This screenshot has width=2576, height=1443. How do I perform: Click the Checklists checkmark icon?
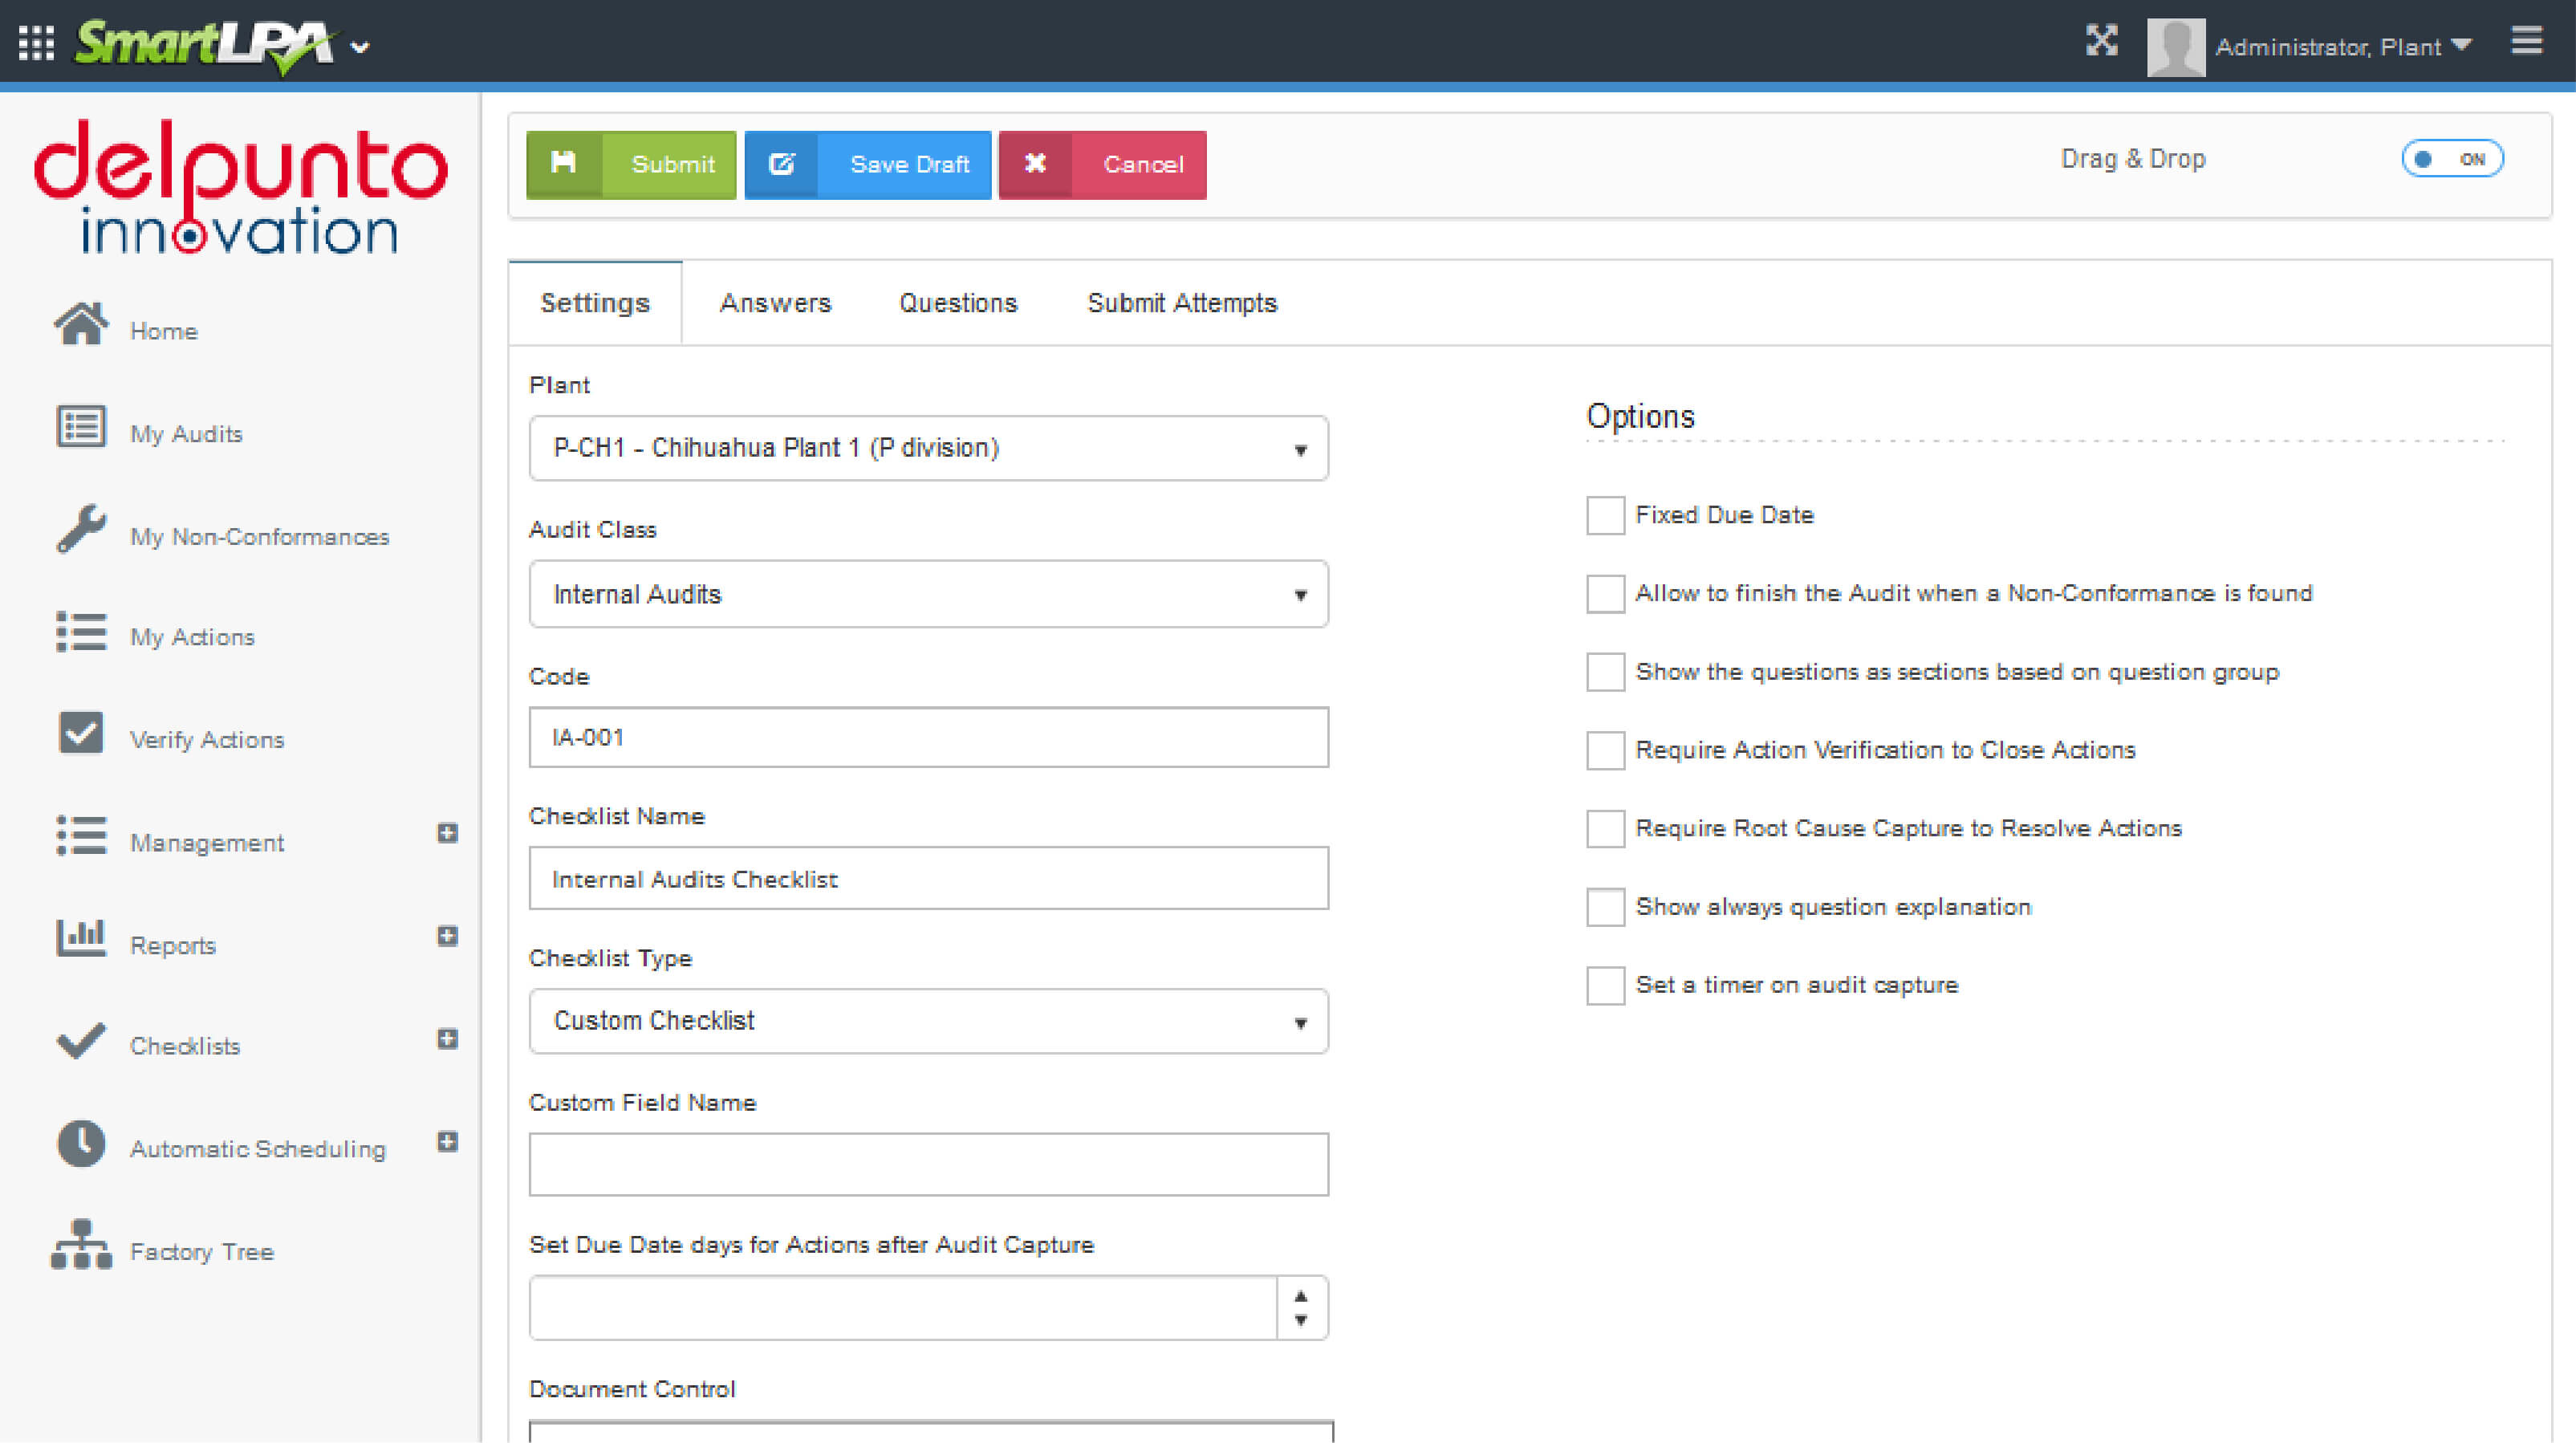81,1041
